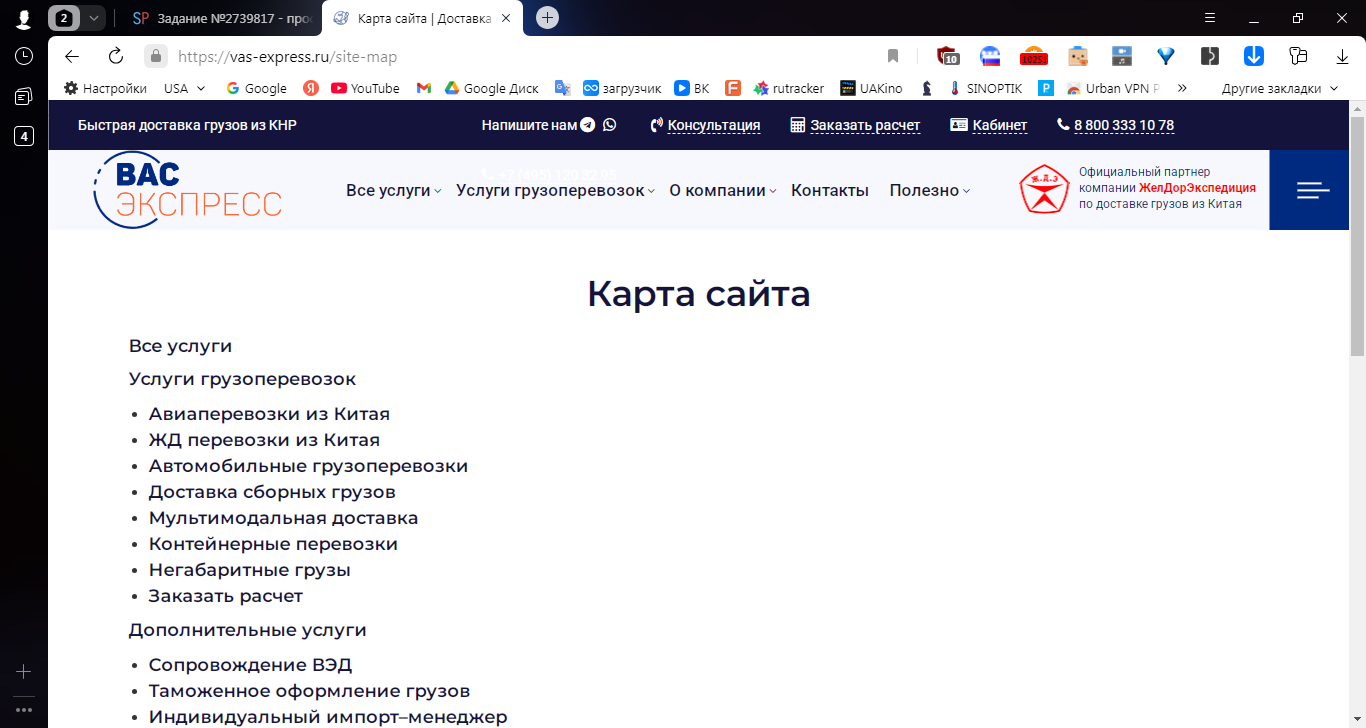
Task: Bookmark this page with bookmark icon
Action: click(893, 56)
